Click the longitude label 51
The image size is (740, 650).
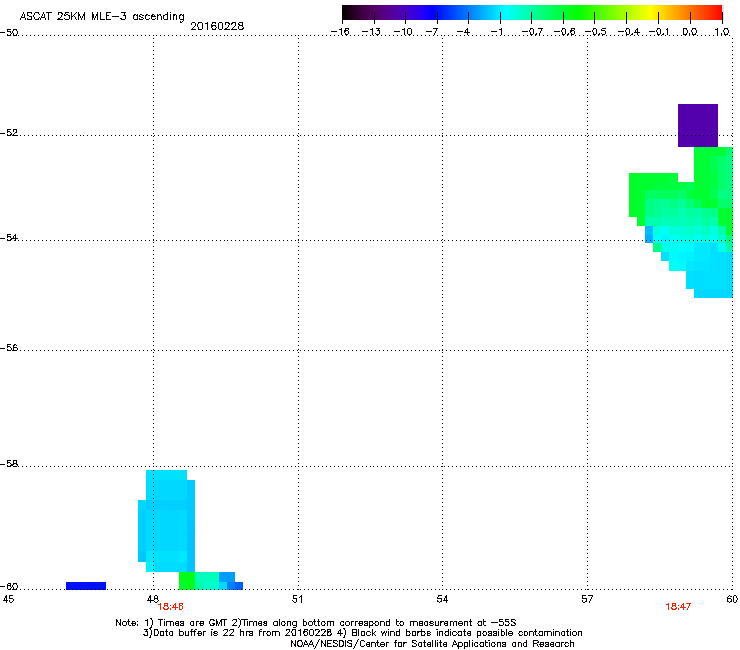click(297, 599)
